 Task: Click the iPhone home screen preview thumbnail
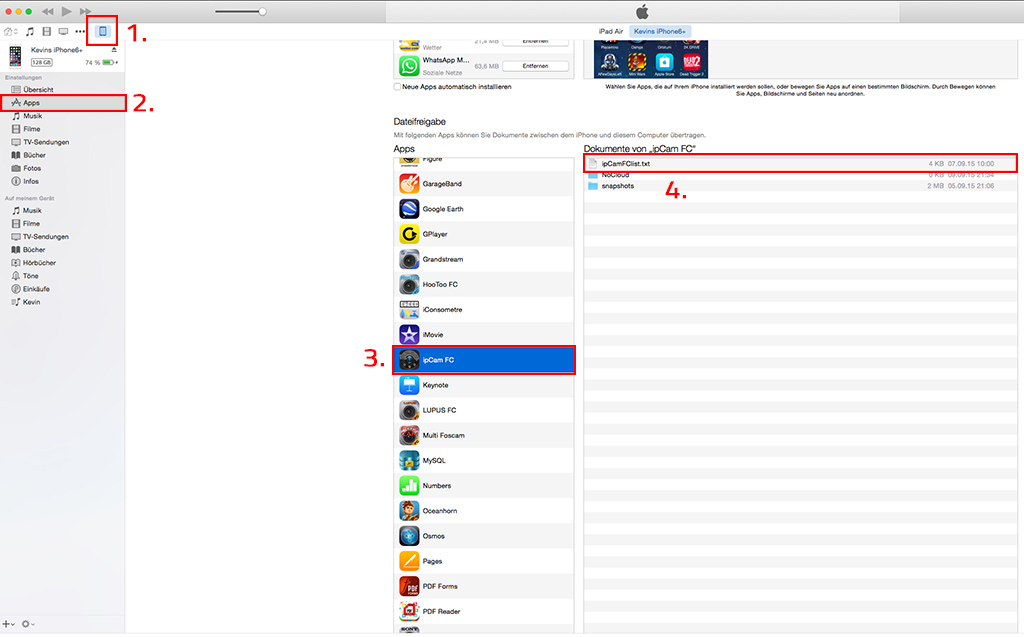[x=650, y=59]
